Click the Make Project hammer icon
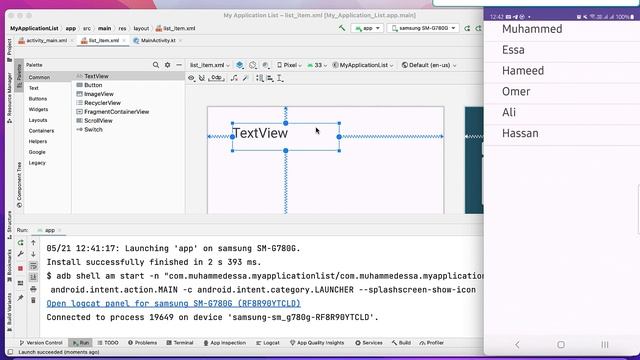 coord(342,28)
